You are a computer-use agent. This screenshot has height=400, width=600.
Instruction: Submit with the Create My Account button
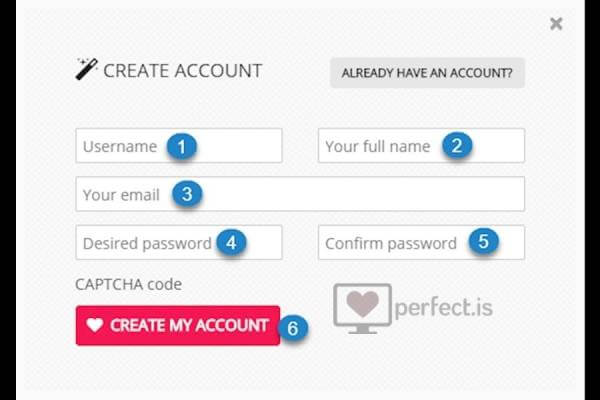point(178,325)
